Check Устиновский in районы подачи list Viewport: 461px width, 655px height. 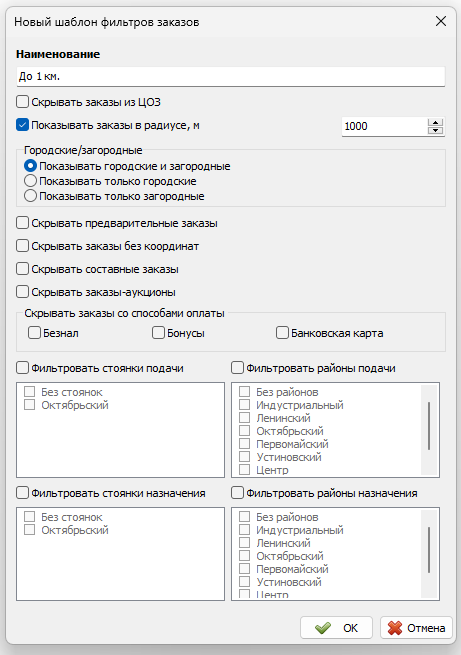pos(244,457)
